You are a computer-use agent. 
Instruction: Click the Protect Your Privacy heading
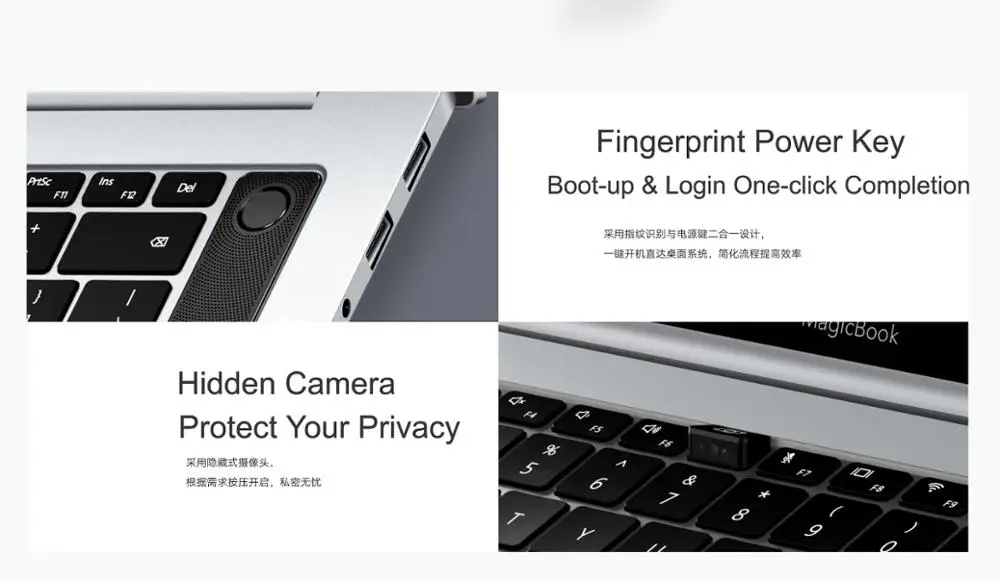click(319, 427)
